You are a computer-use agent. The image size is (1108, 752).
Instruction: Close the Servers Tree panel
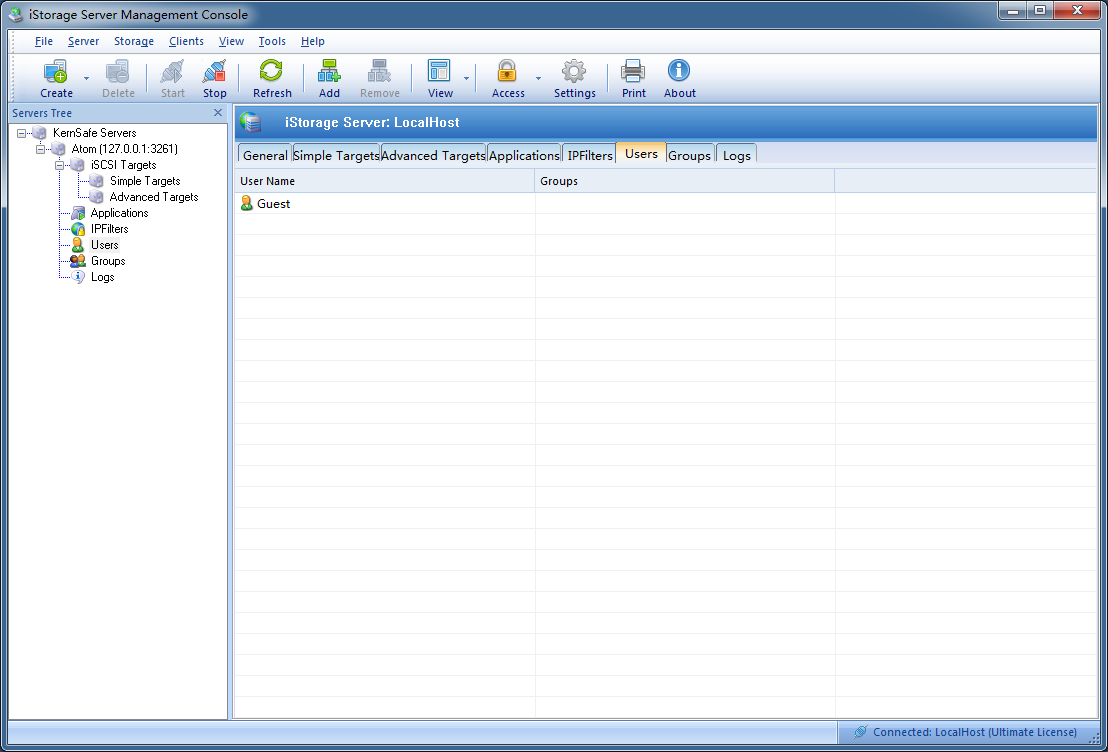(x=218, y=113)
